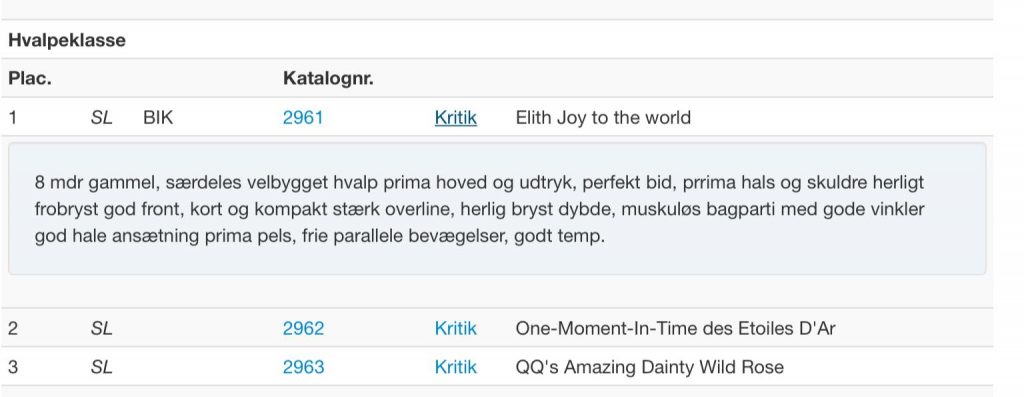The image size is (1024, 397).
Task: Expand Kritik for One-Moment-In-Time des Etoiles D'Ar
Action: [456, 328]
